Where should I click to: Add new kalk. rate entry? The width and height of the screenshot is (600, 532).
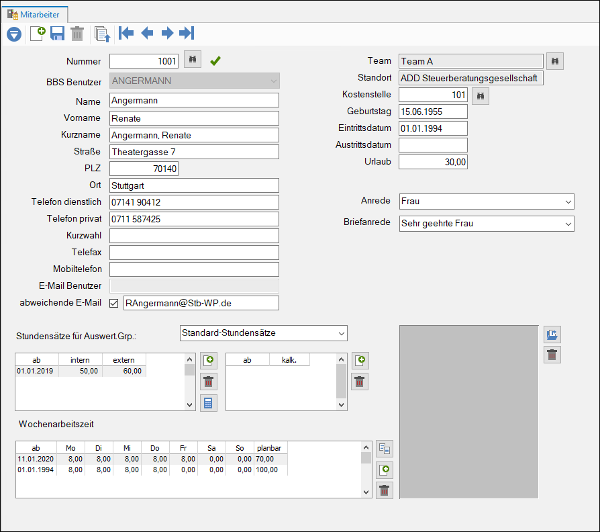360,361
